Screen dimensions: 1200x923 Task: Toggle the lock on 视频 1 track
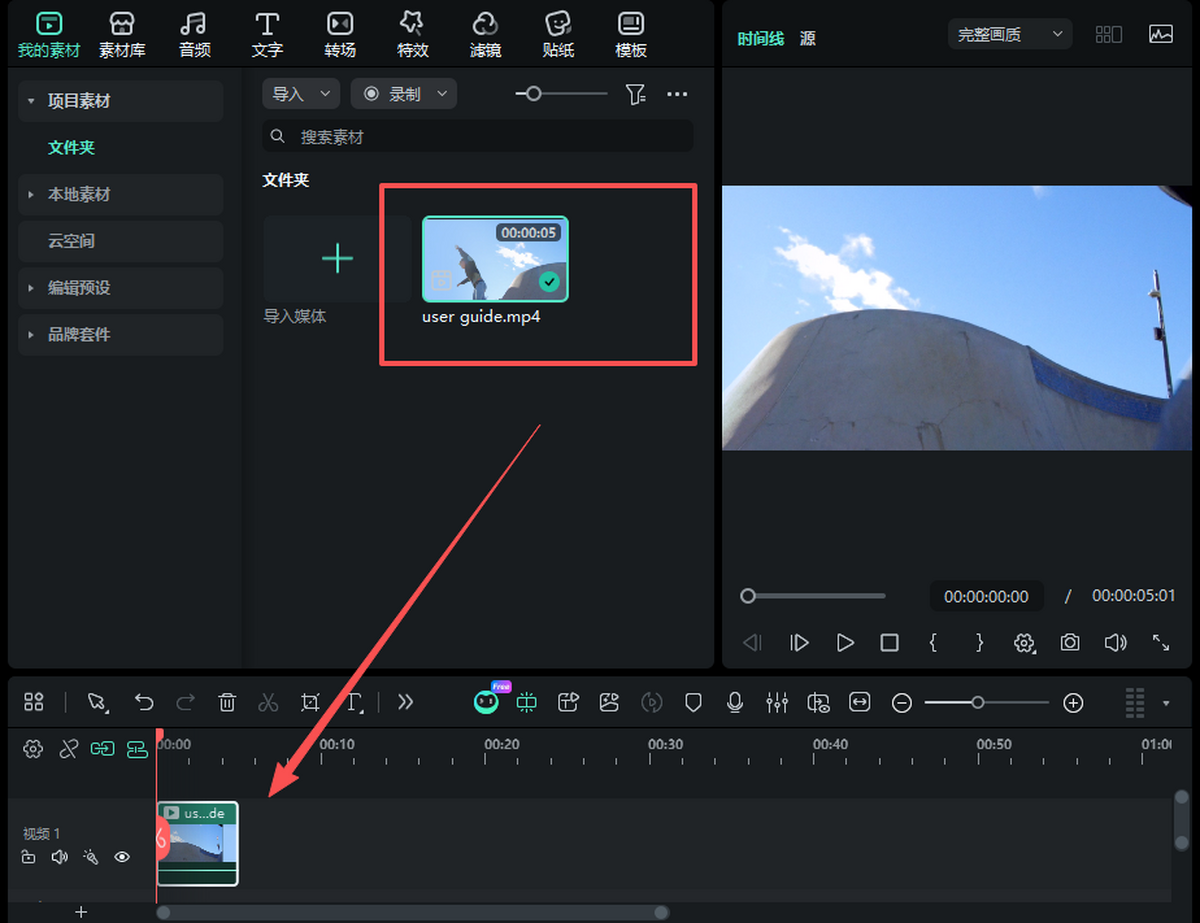tap(29, 857)
